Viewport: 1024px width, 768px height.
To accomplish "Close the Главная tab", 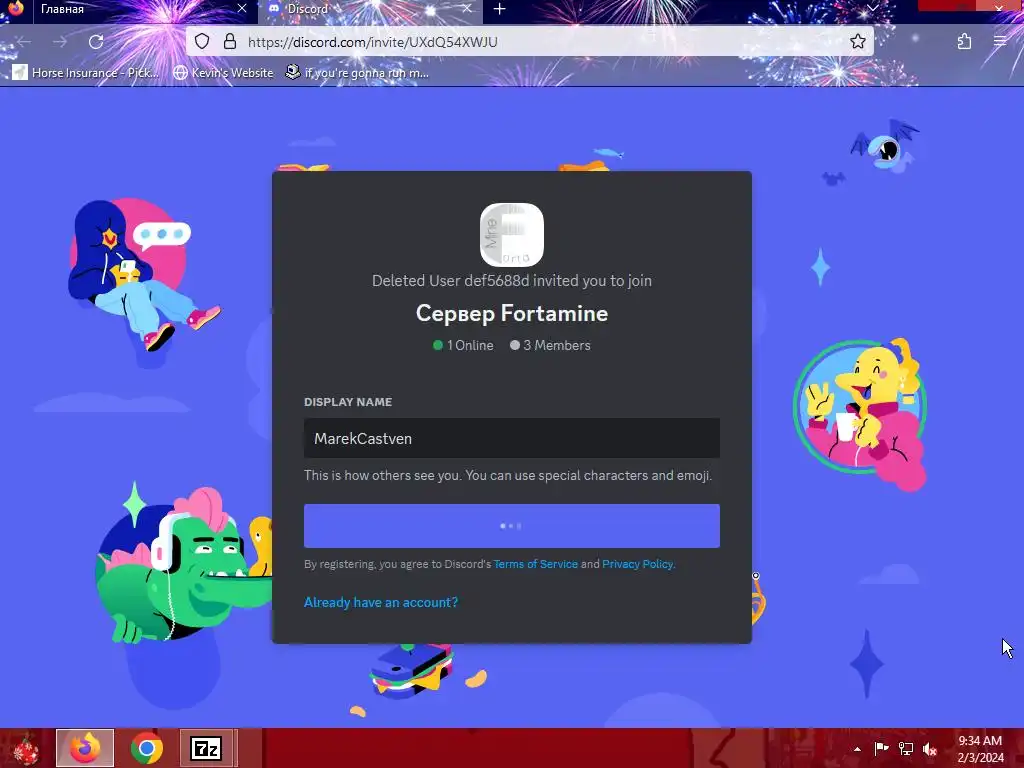I will 242,8.
